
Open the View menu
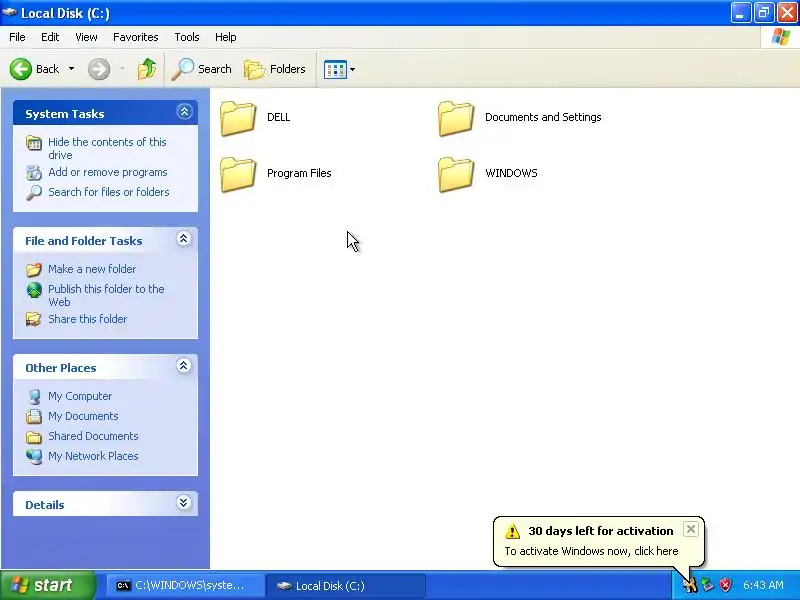pos(86,37)
